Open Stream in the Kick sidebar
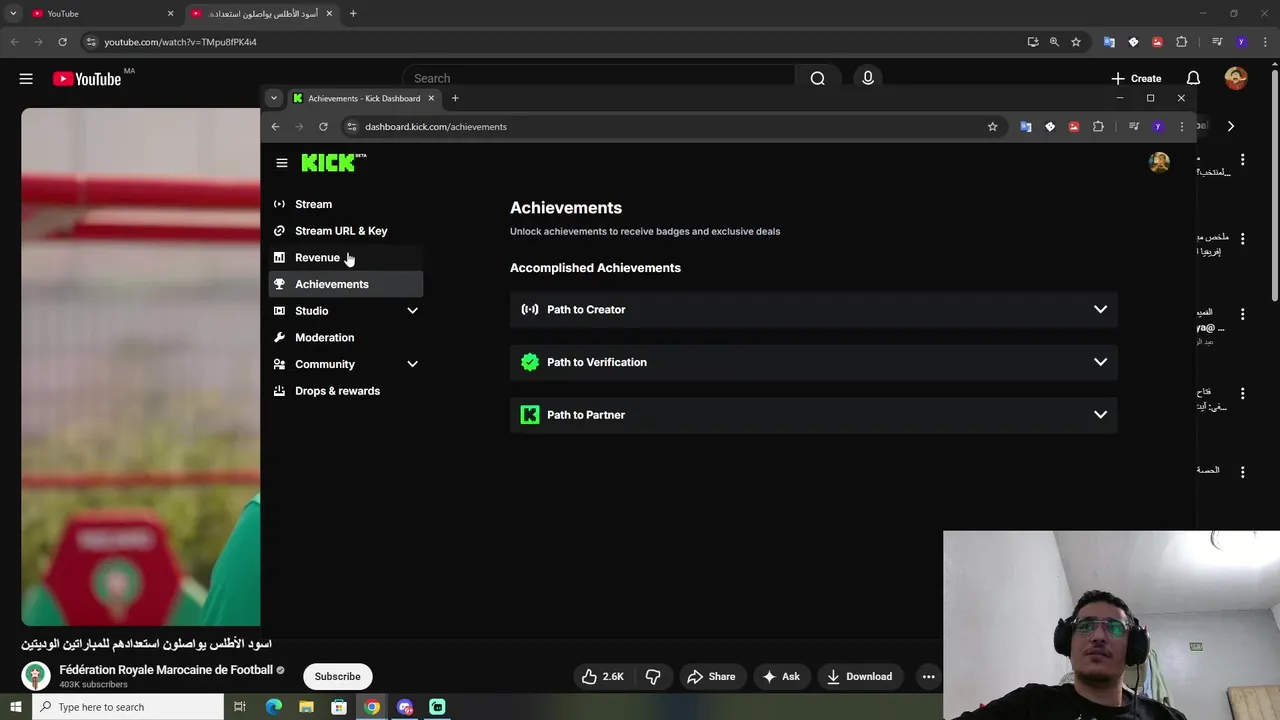The image size is (1280, 720). point(346,204)
